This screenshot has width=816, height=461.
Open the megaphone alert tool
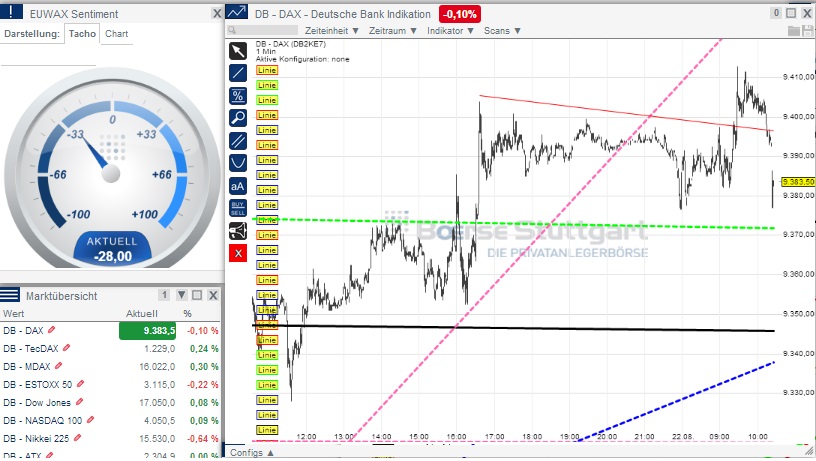238,231
